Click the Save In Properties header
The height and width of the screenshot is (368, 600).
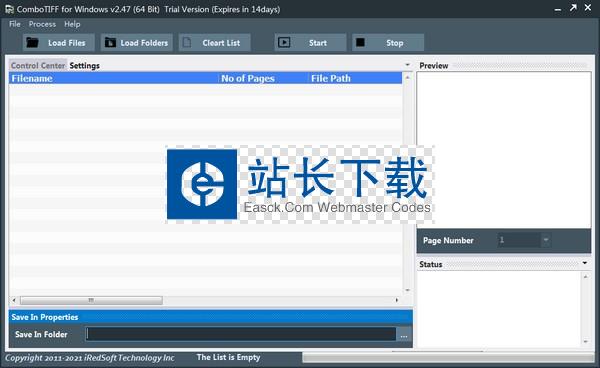(x=210, y=317)
